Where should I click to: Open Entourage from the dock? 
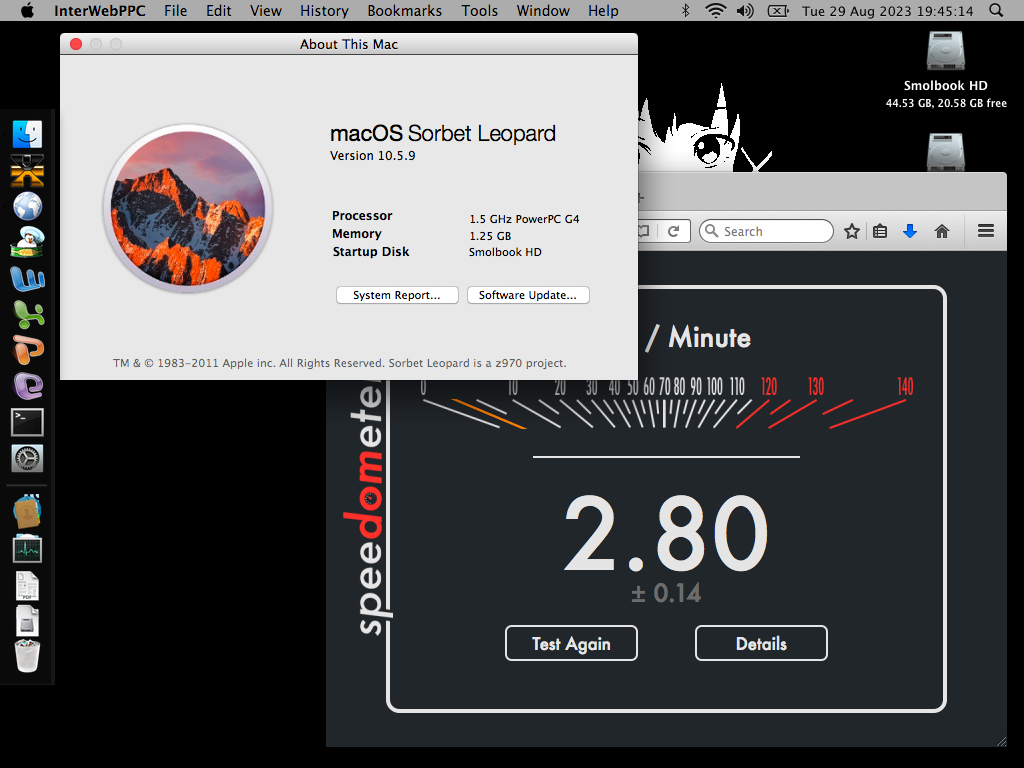[x=28, y=386]
